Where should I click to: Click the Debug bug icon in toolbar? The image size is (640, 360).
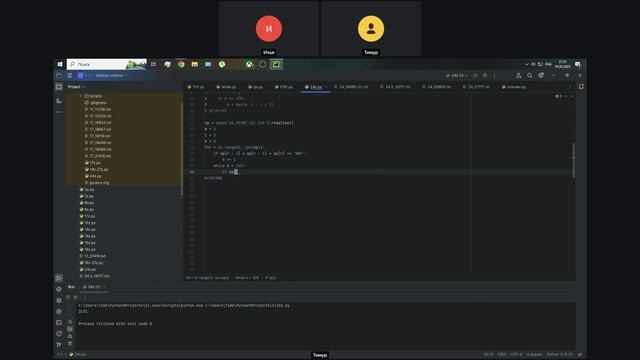(x=485, y=76)
